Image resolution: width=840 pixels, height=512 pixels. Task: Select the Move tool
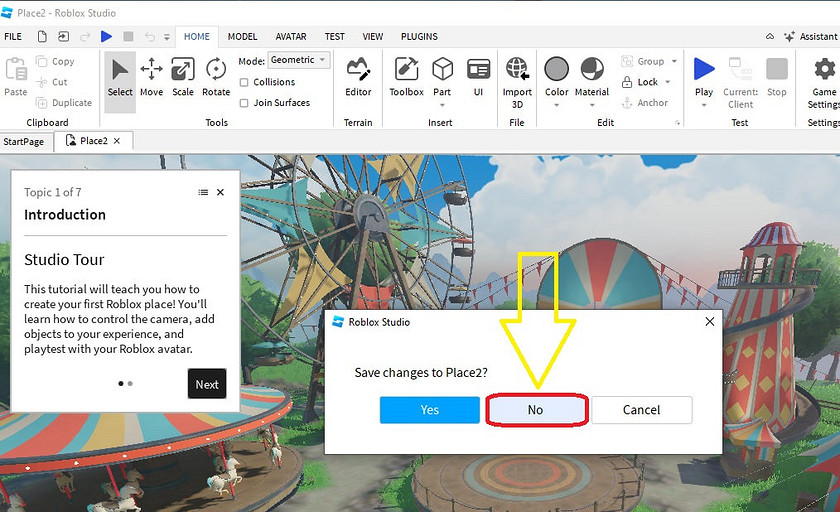pos(151,77)
